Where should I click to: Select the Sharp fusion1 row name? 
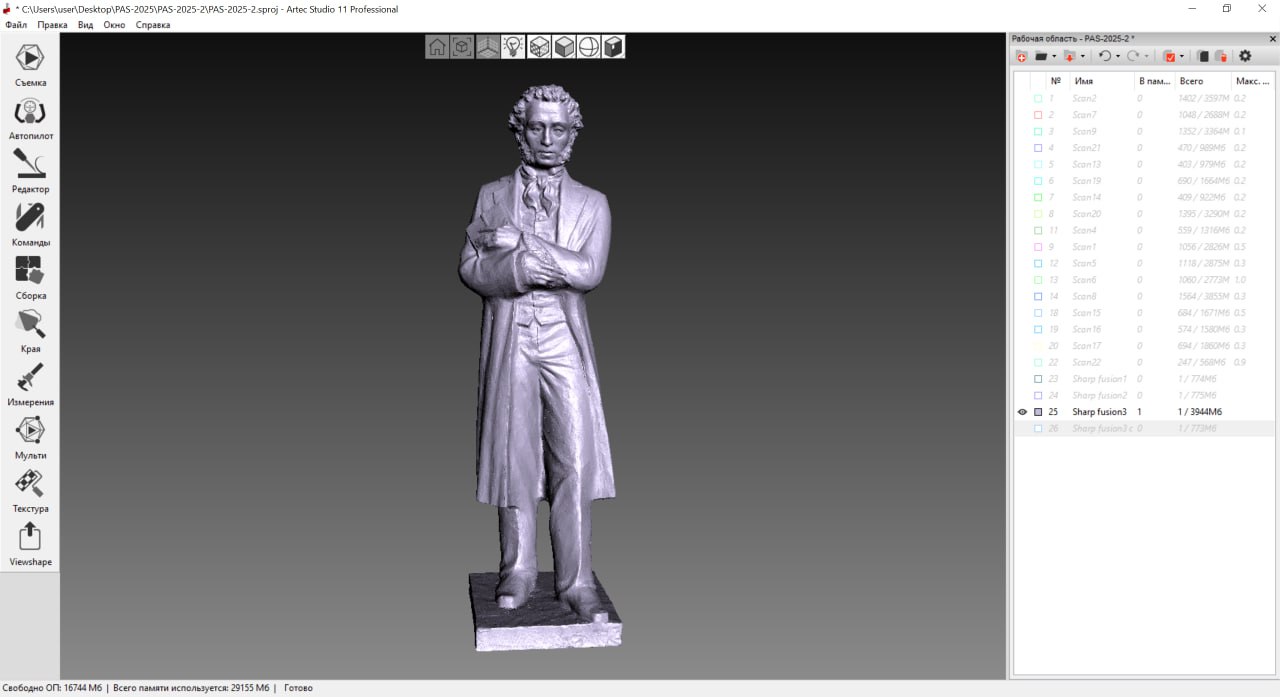(x=1100, y=379)
